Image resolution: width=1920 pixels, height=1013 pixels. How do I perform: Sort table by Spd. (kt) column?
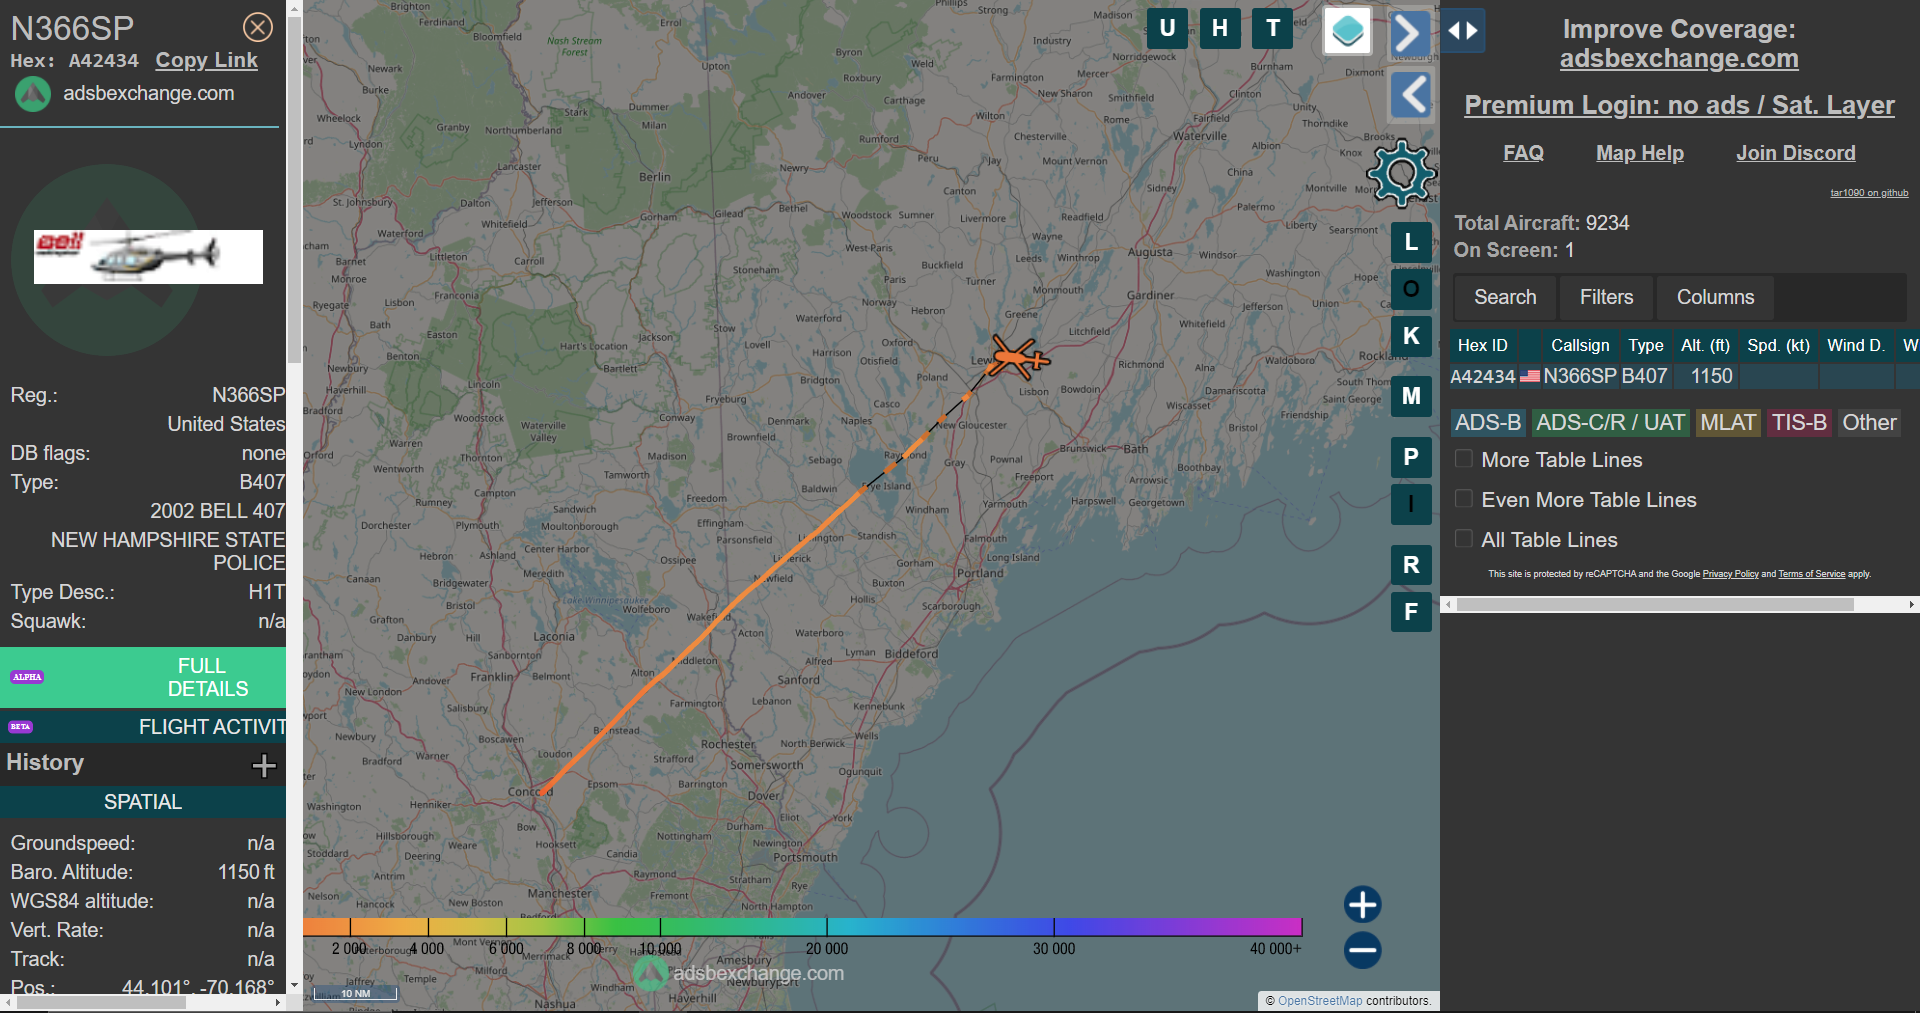pyautogui.click(x=1778, y=345)
